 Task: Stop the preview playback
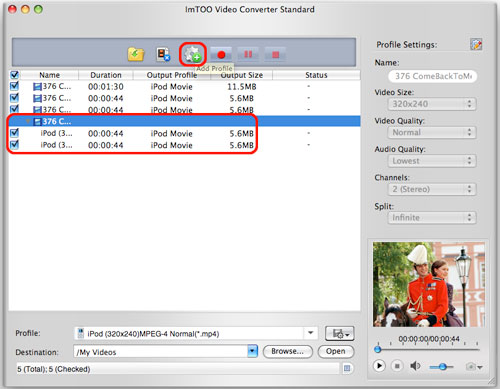397,366
